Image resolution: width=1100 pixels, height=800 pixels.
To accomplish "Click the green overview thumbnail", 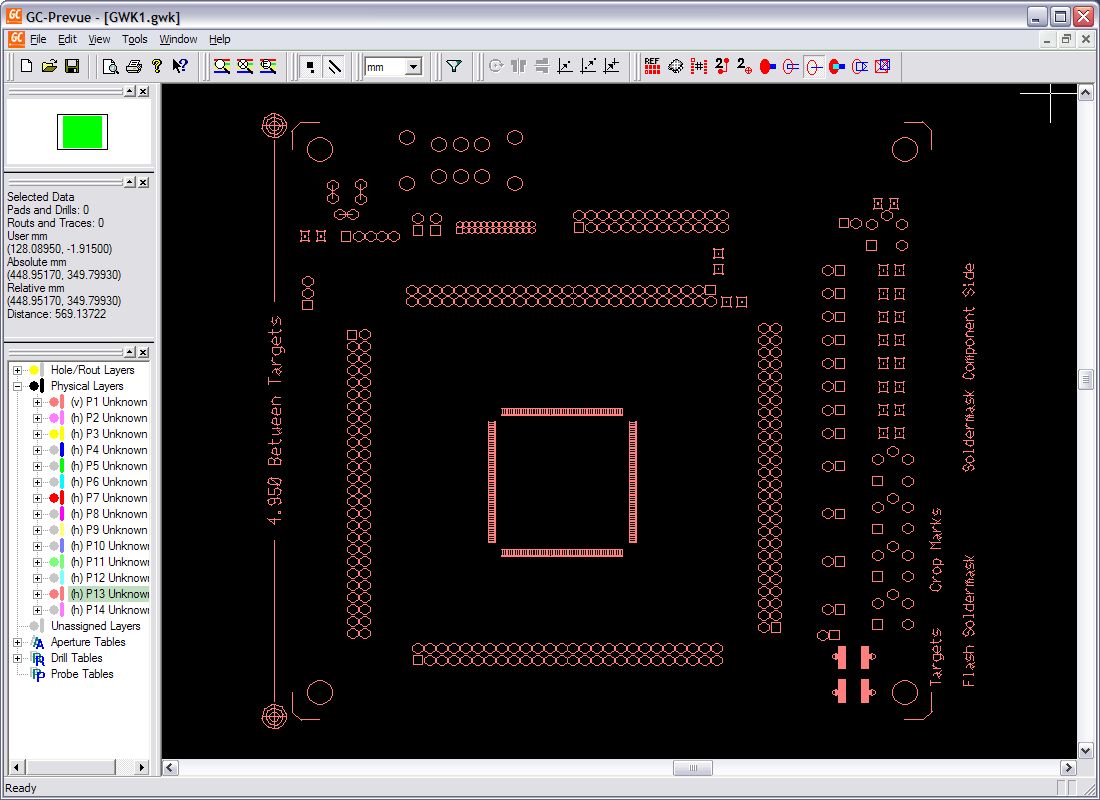I will click(x=81, y=132).
